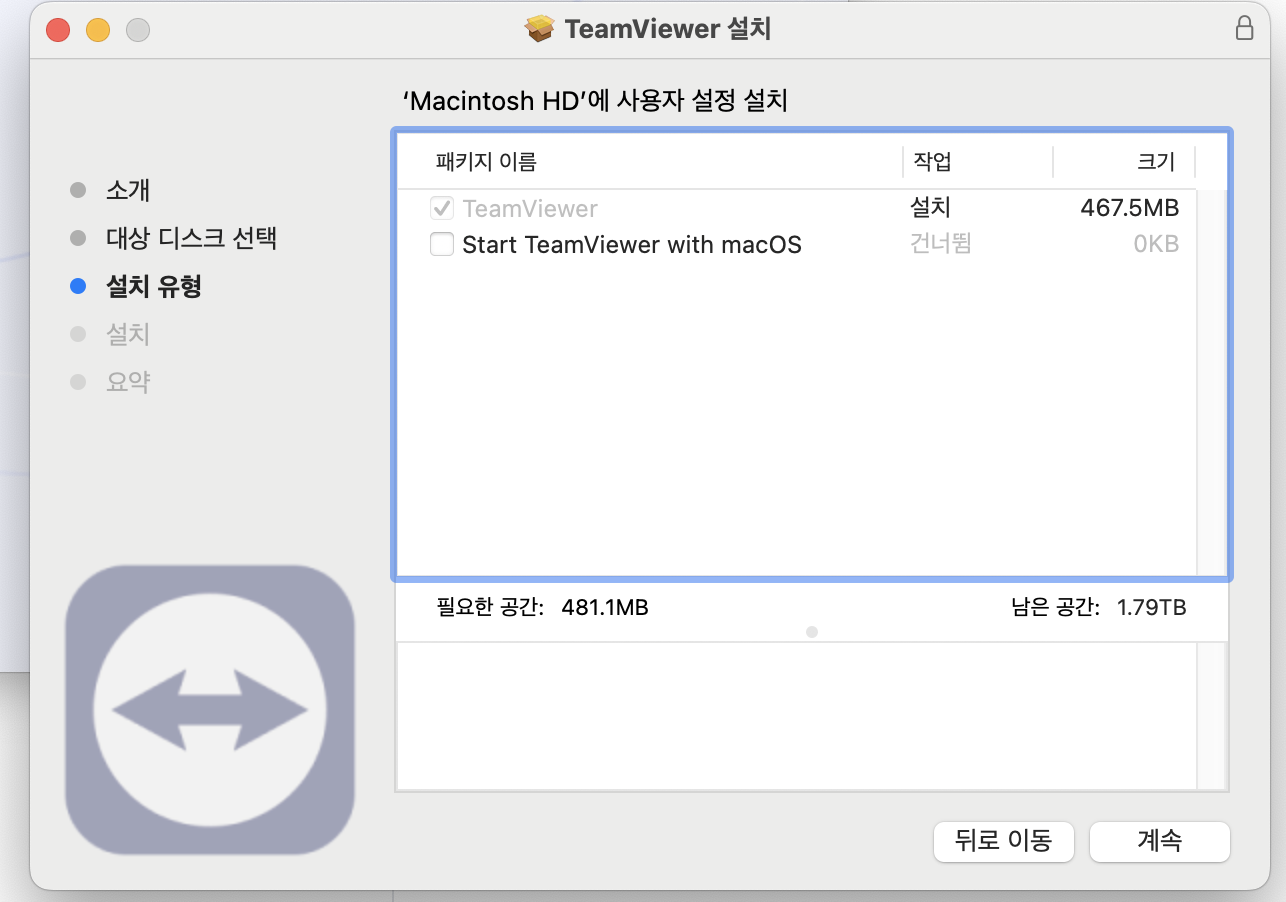The image size is (1286, 902).
Task: Click the 467.5MB size value
Action: pyautogui.click(x=1130, y=208)
